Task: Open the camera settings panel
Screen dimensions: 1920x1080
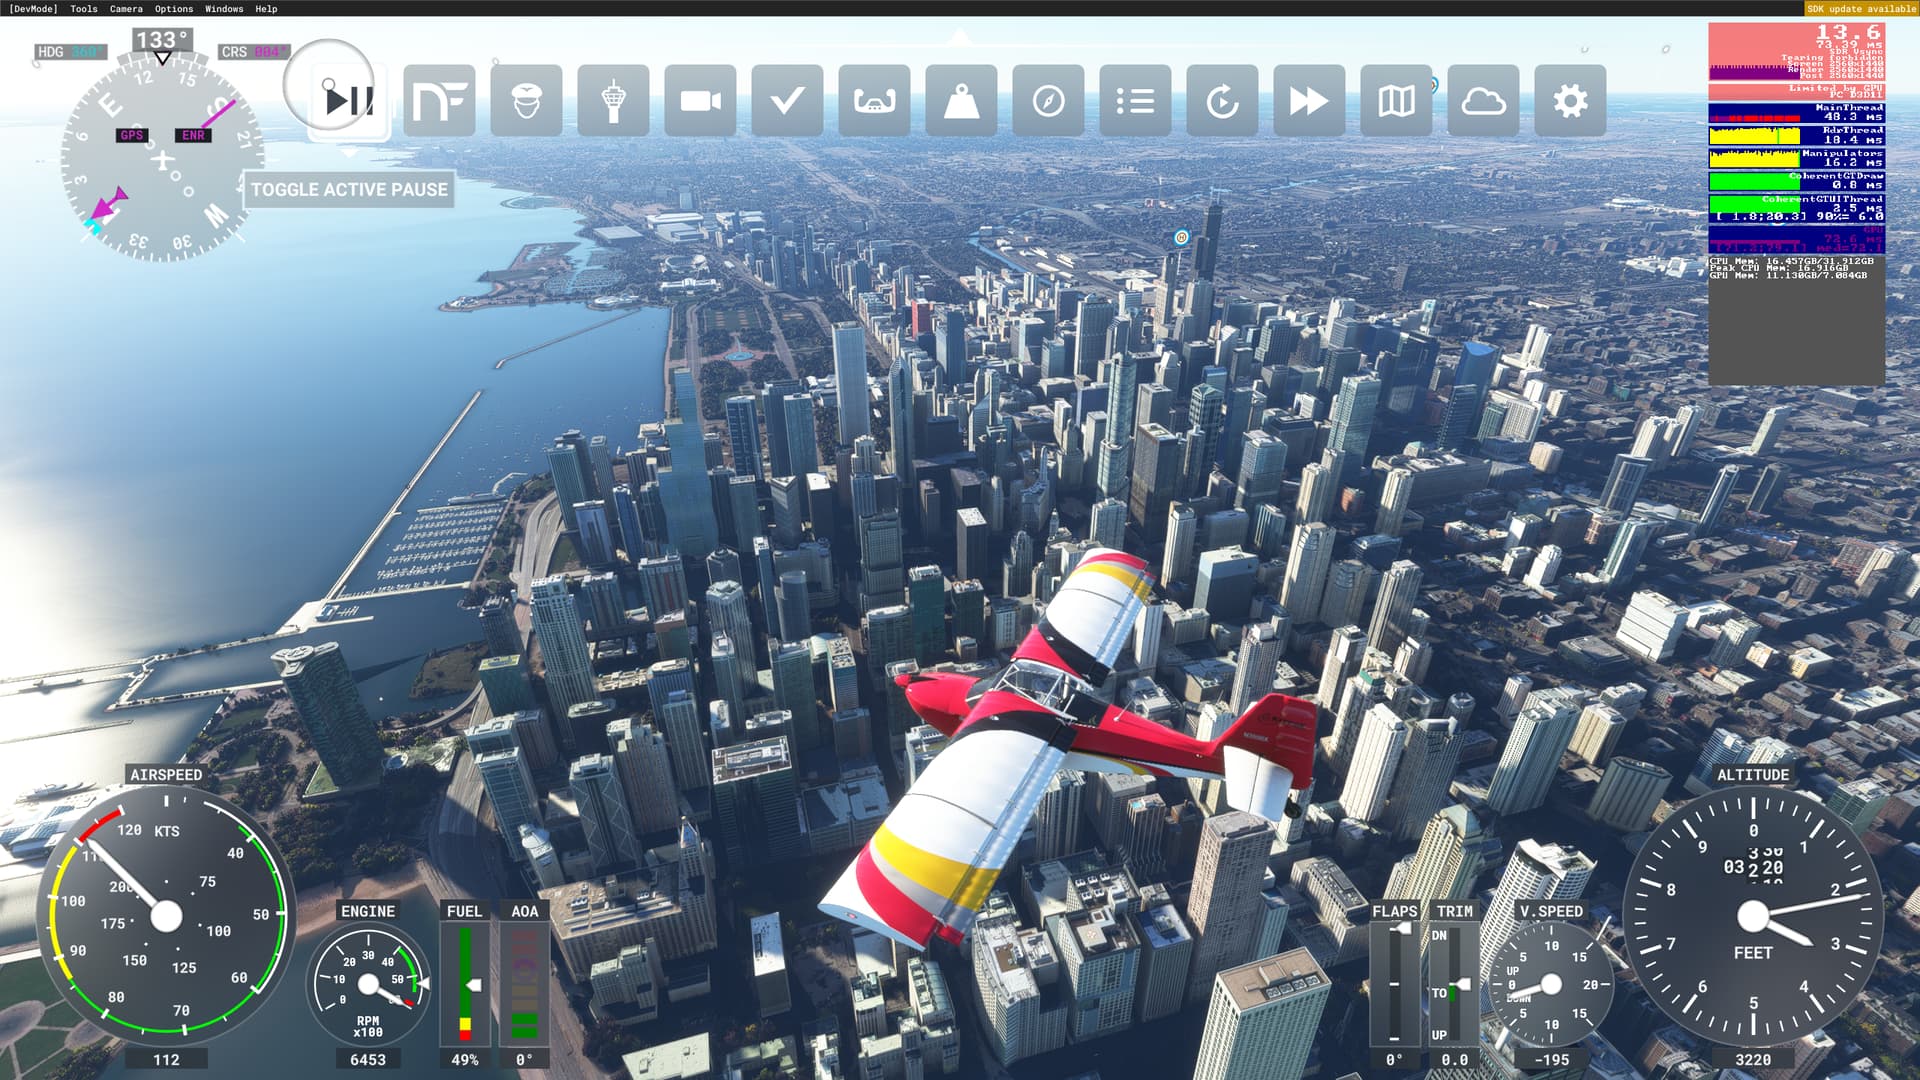Action: pos(700,101)
